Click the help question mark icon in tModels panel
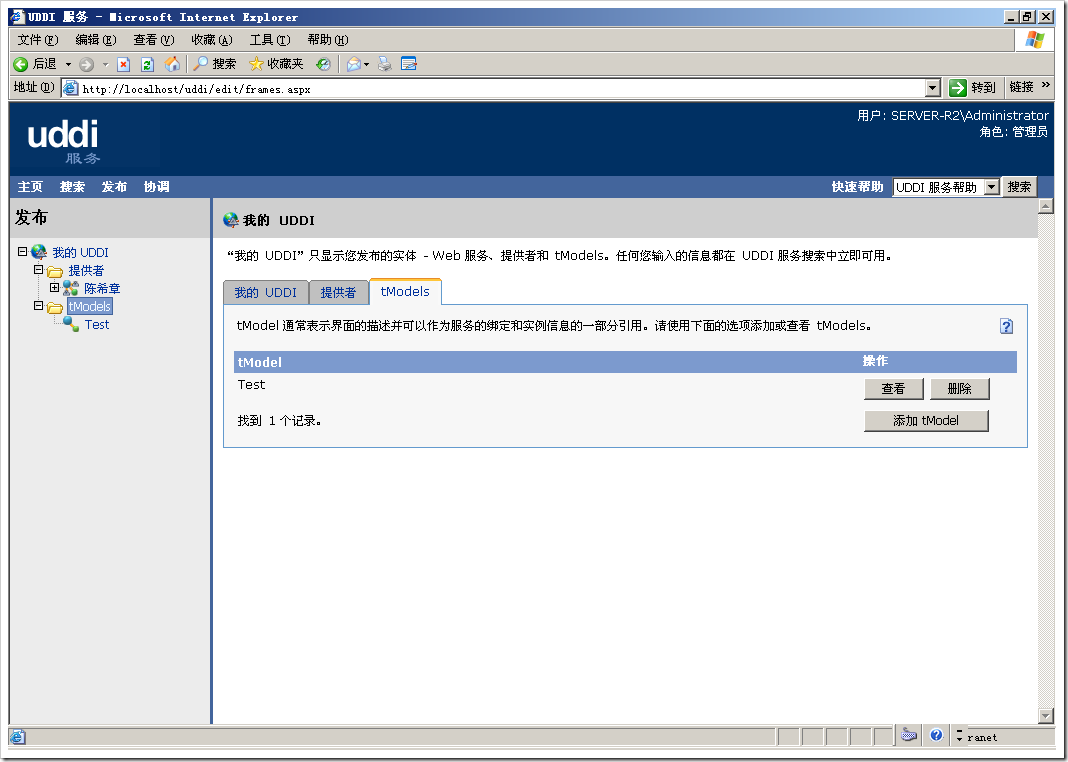1068x762 pixels. tap(1006, 326)
